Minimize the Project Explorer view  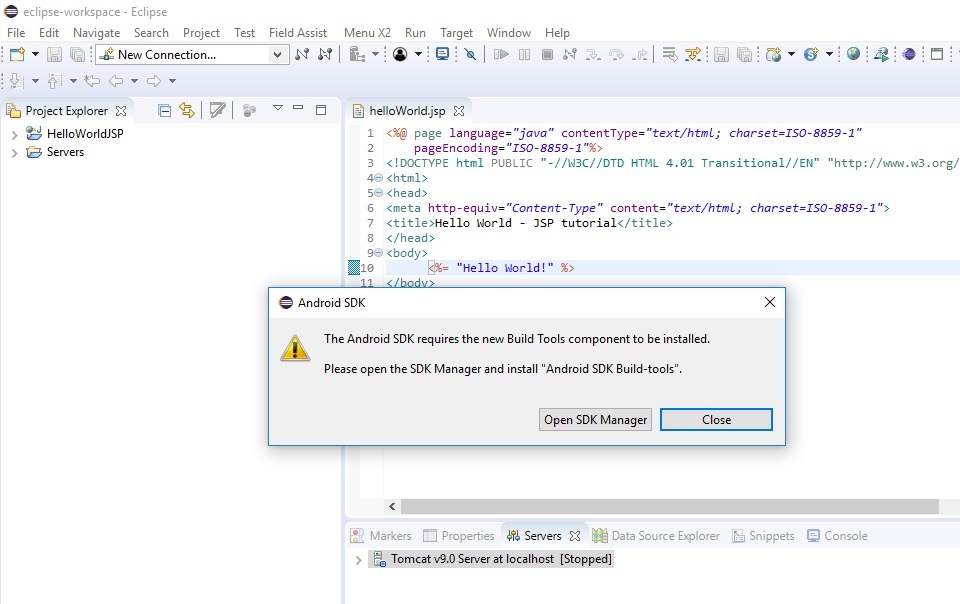(298, 108)
